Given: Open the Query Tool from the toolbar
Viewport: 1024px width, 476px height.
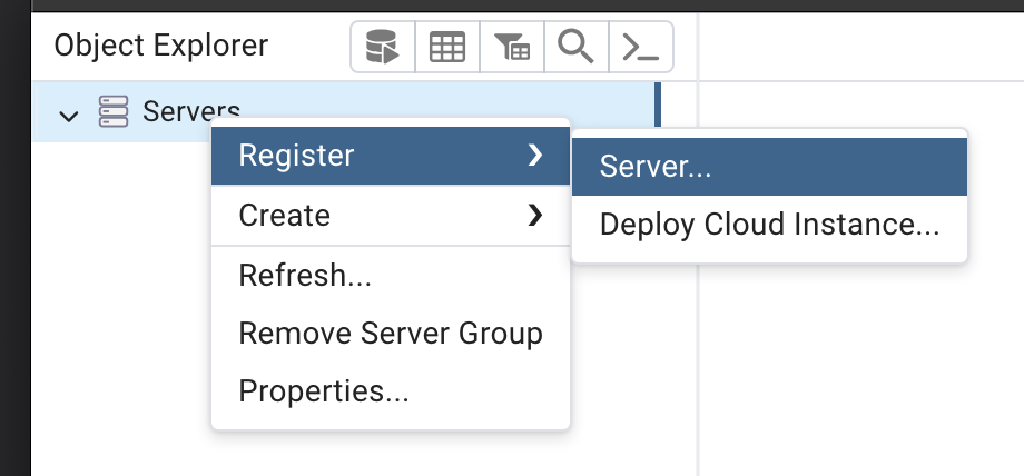Looking at the screenshot, I should (383, 47).
